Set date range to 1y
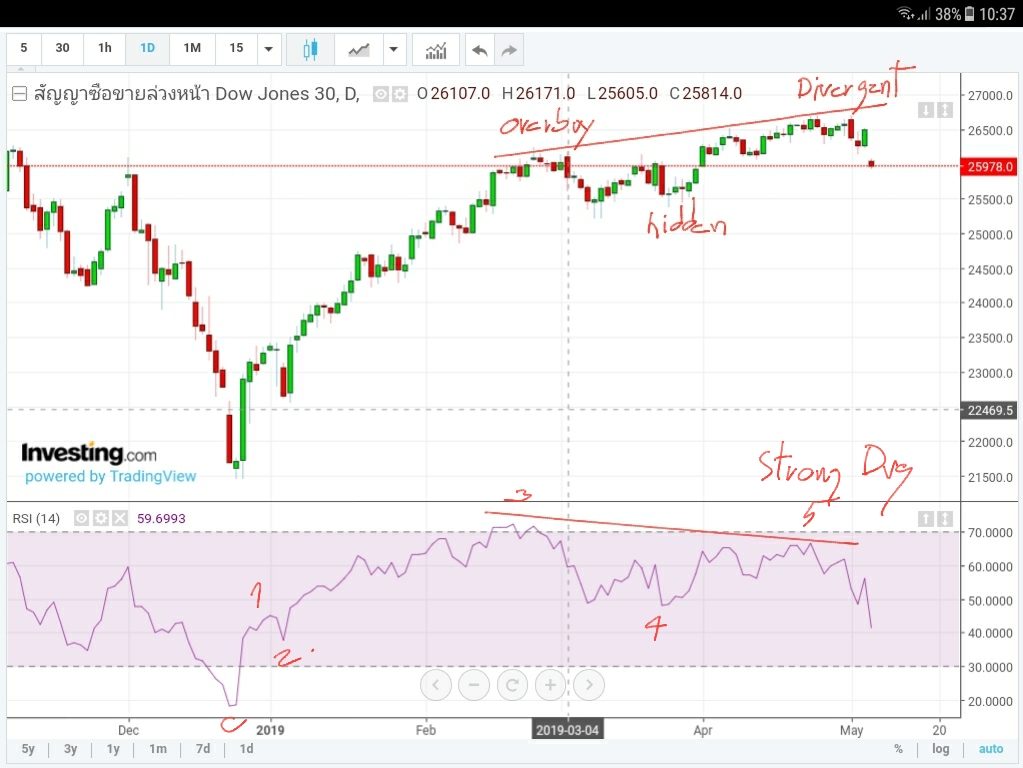This screenshot has width=1023, height=768. pos(114,749)
